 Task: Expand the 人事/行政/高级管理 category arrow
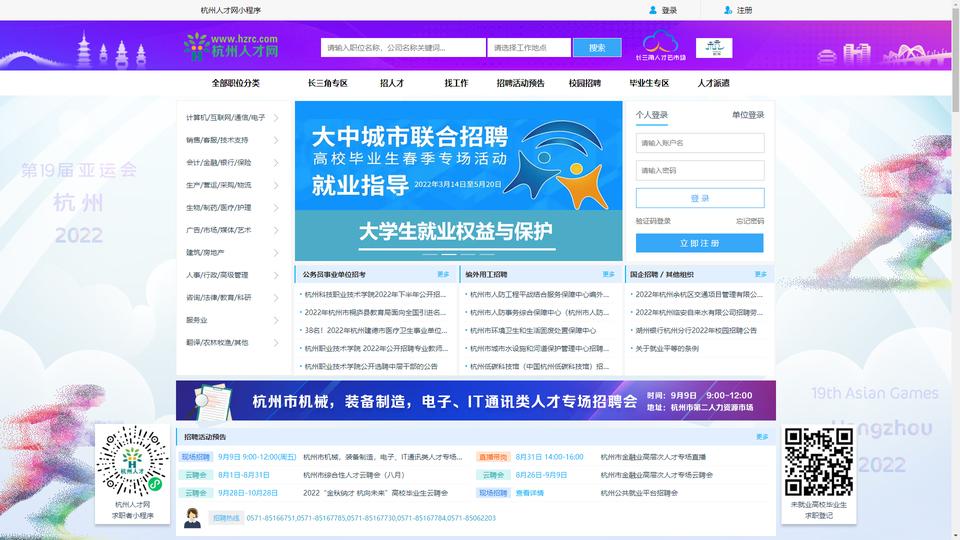pos(276,276)
